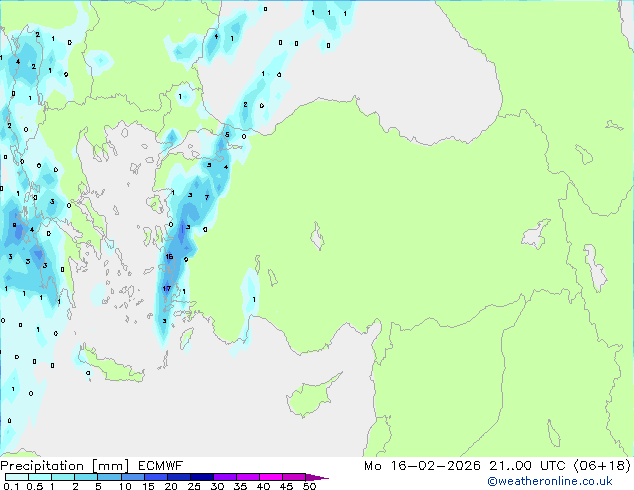The image size is (634, 490).
Task: Select the 20–25 mm legend color swatch
Action: point(178,477)
